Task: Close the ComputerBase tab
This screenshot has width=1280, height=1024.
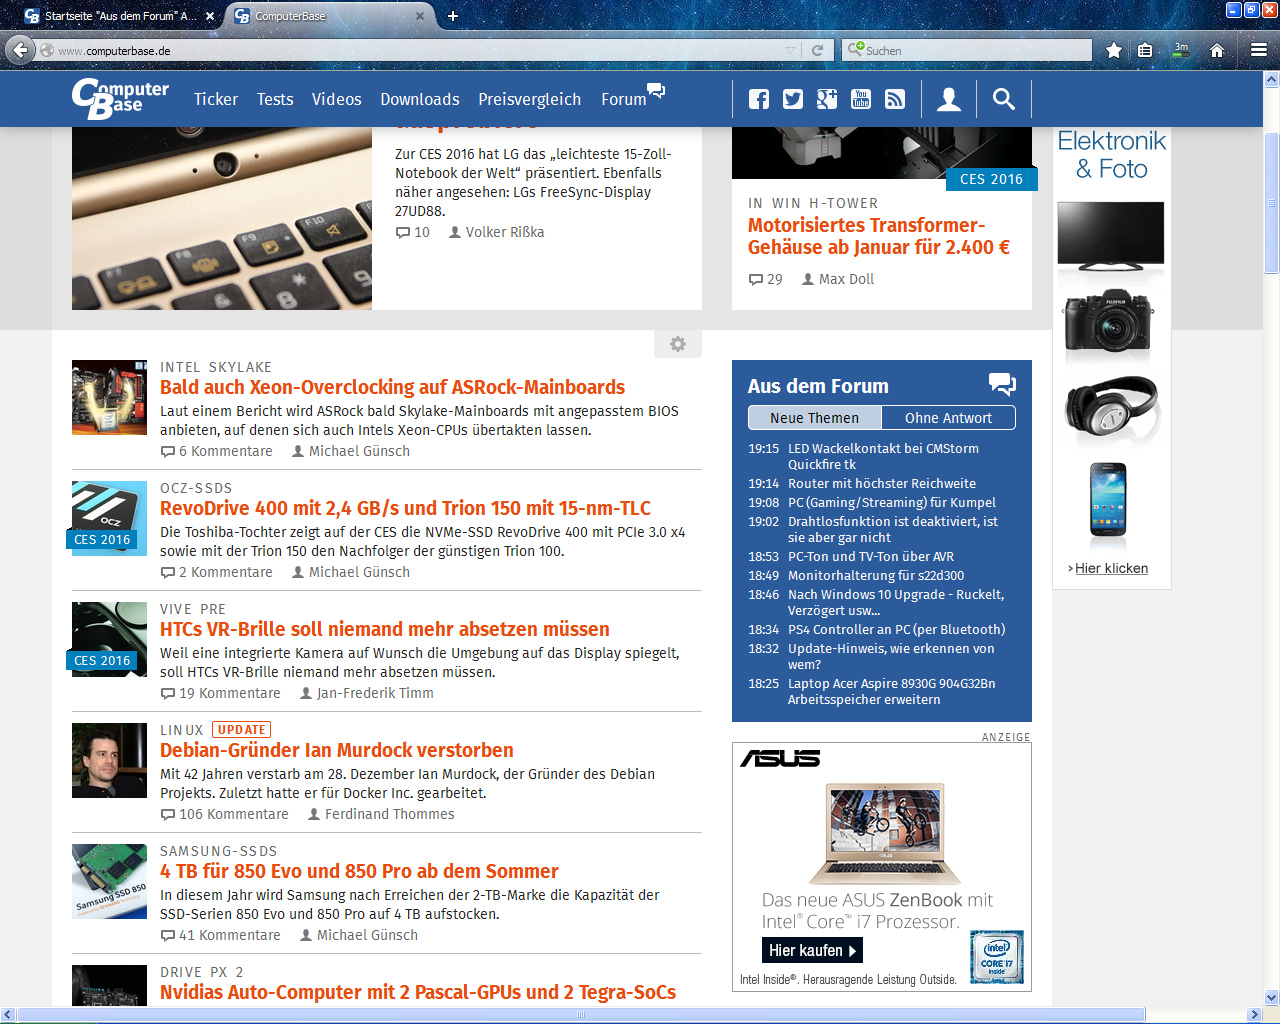Action: point(420,16)
